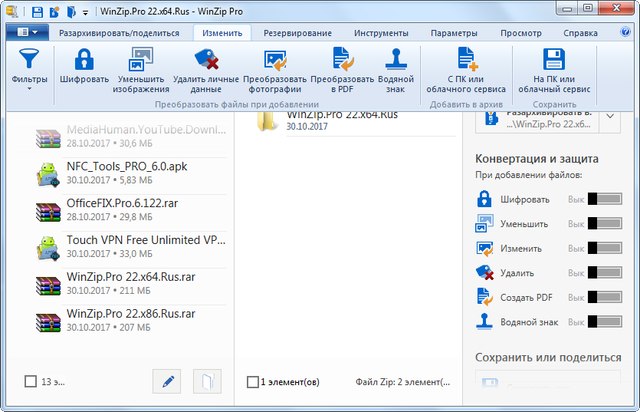Click WinZip.Pro 22.x64.Rus.rar archive icon
The image size is (640, 412).
[48, 285]
